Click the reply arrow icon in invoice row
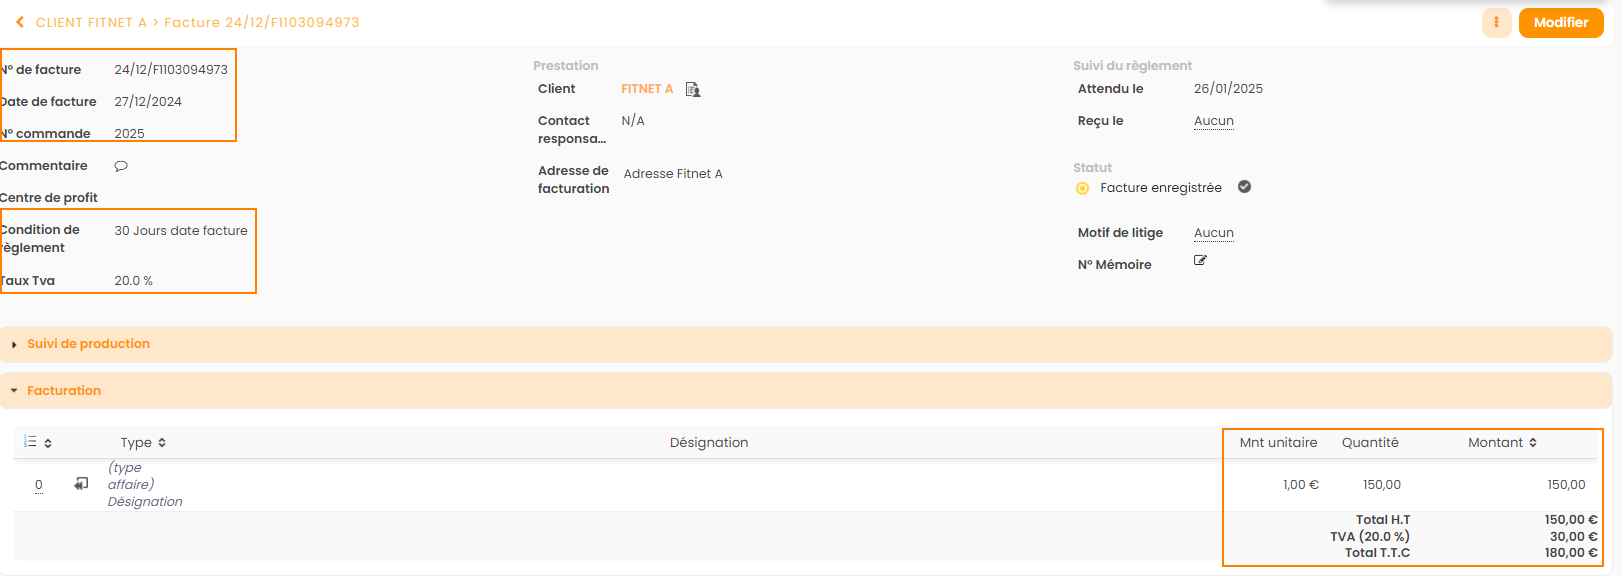The height and width of the screenshot is (577, 1622). 81,484
